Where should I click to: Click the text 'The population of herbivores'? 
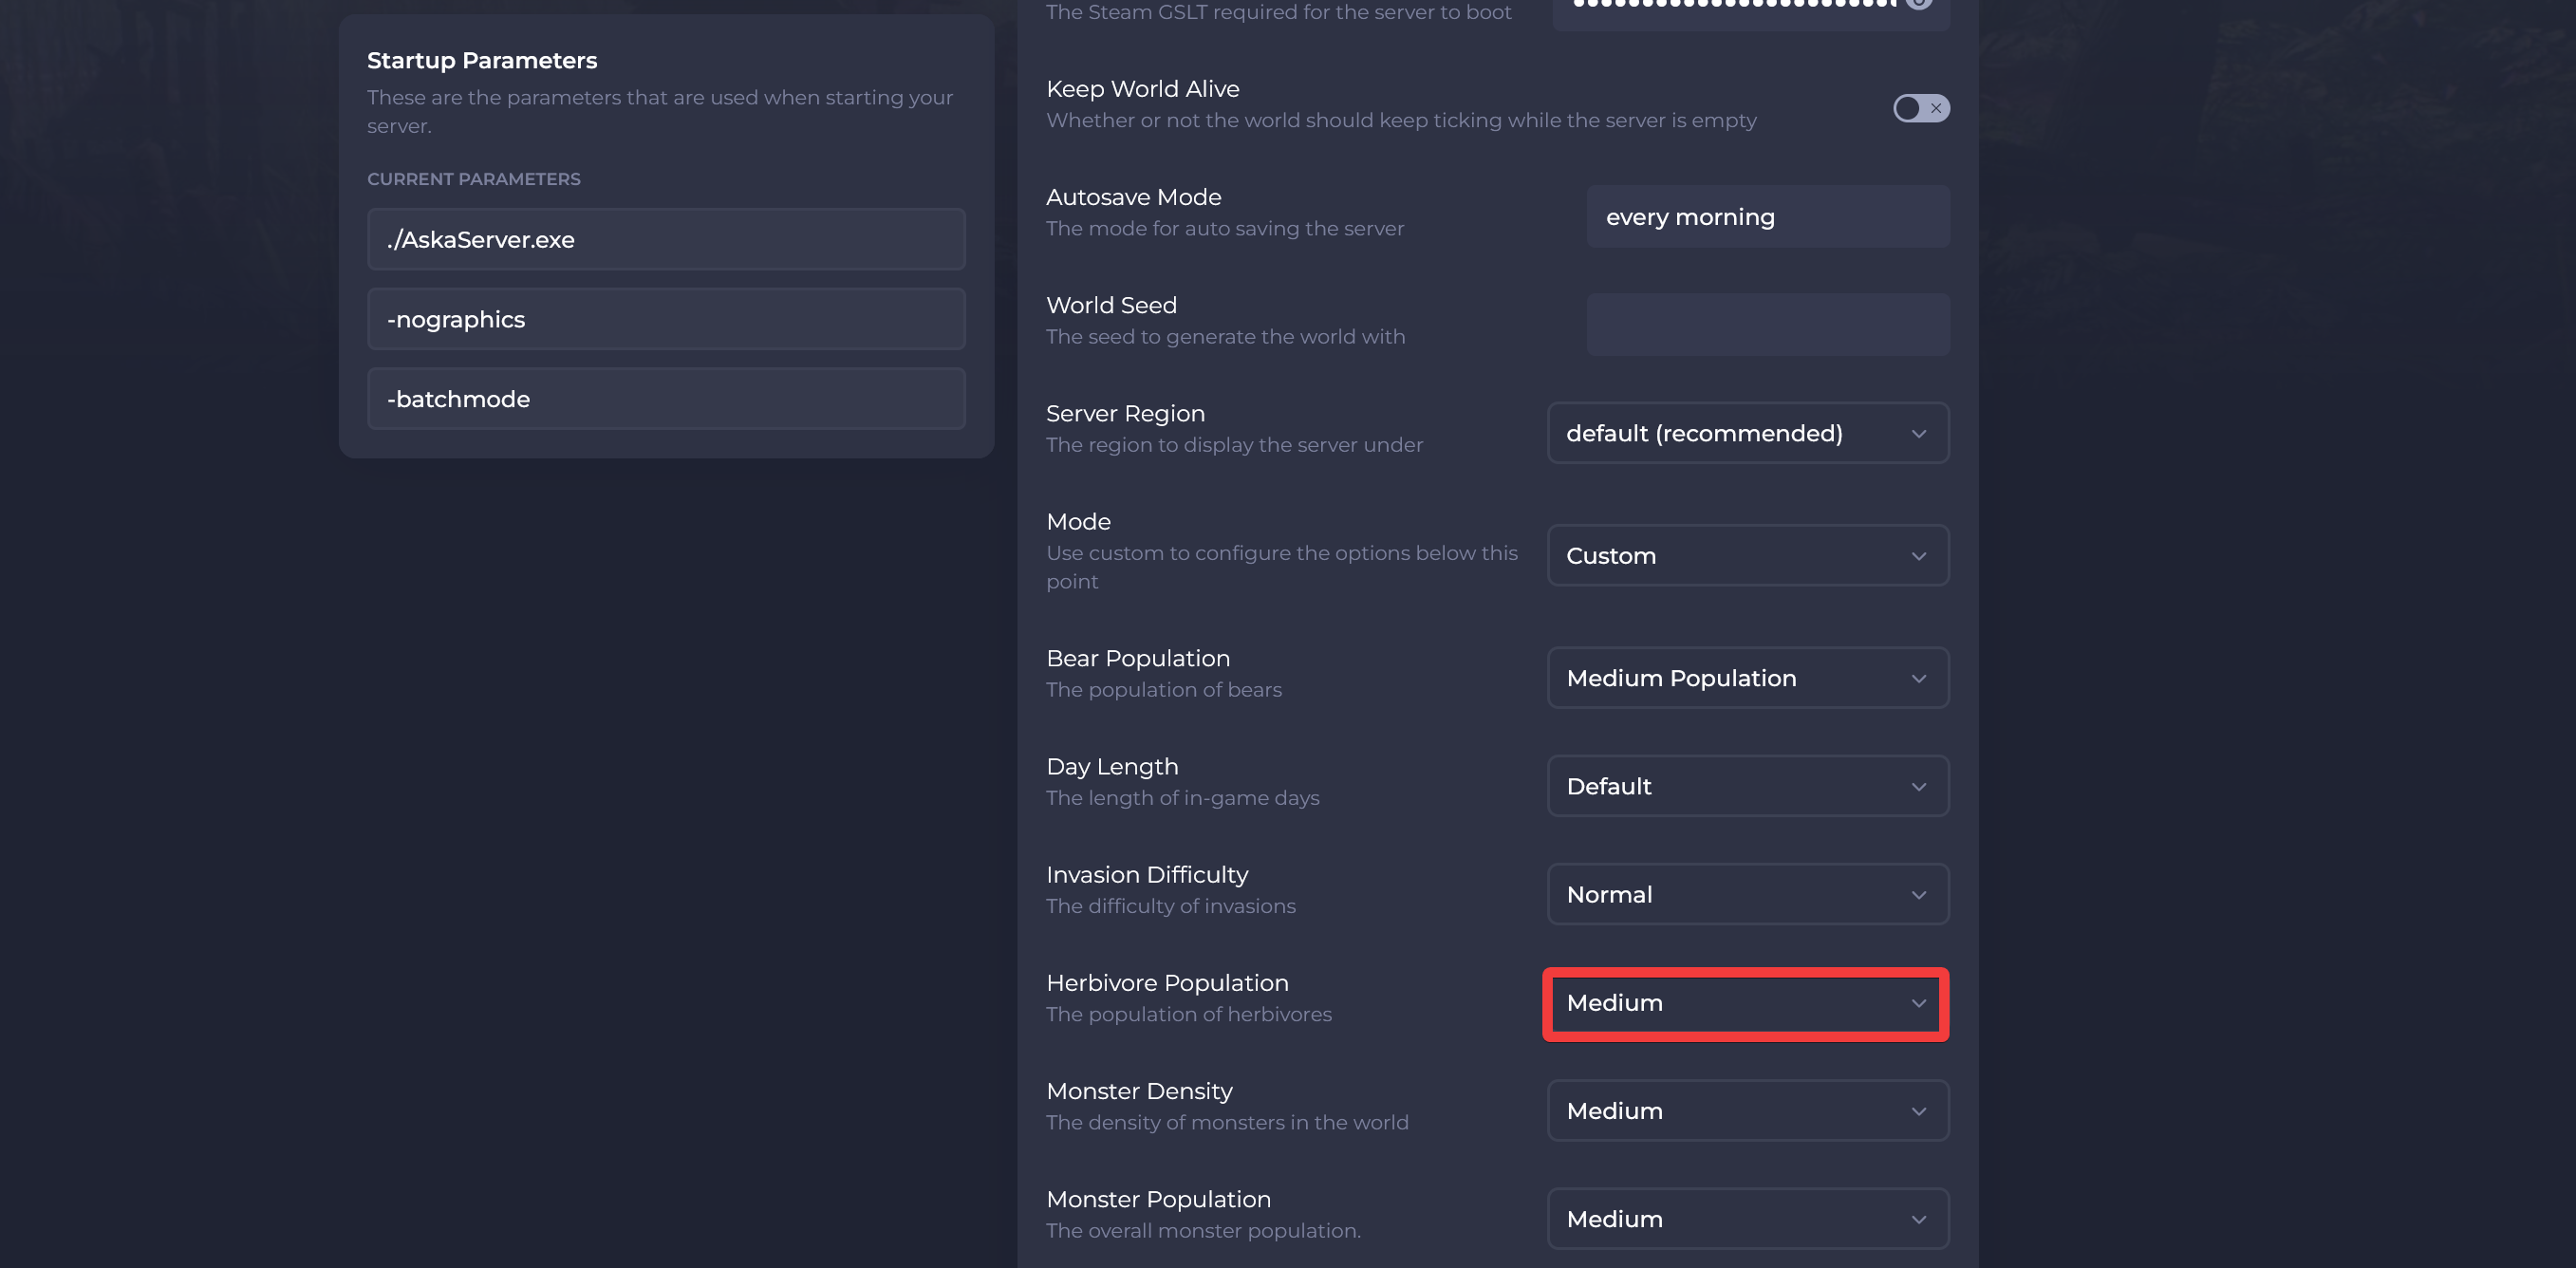point(1189,1014)
